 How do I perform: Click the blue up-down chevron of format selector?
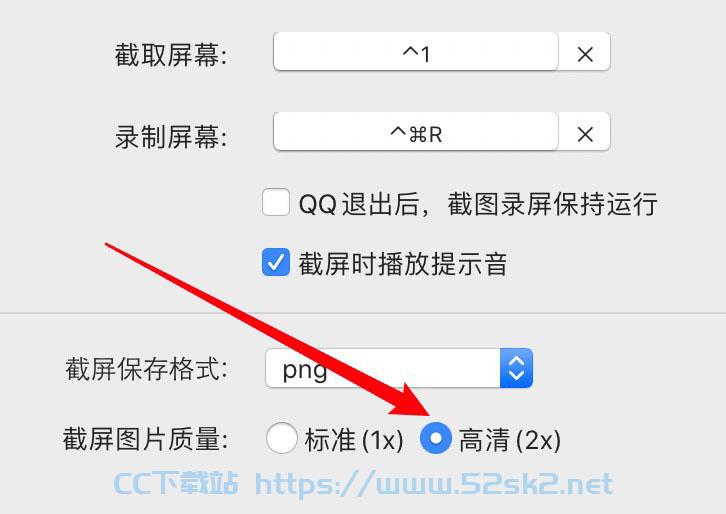pyautogui.click(x=516, y=368)
